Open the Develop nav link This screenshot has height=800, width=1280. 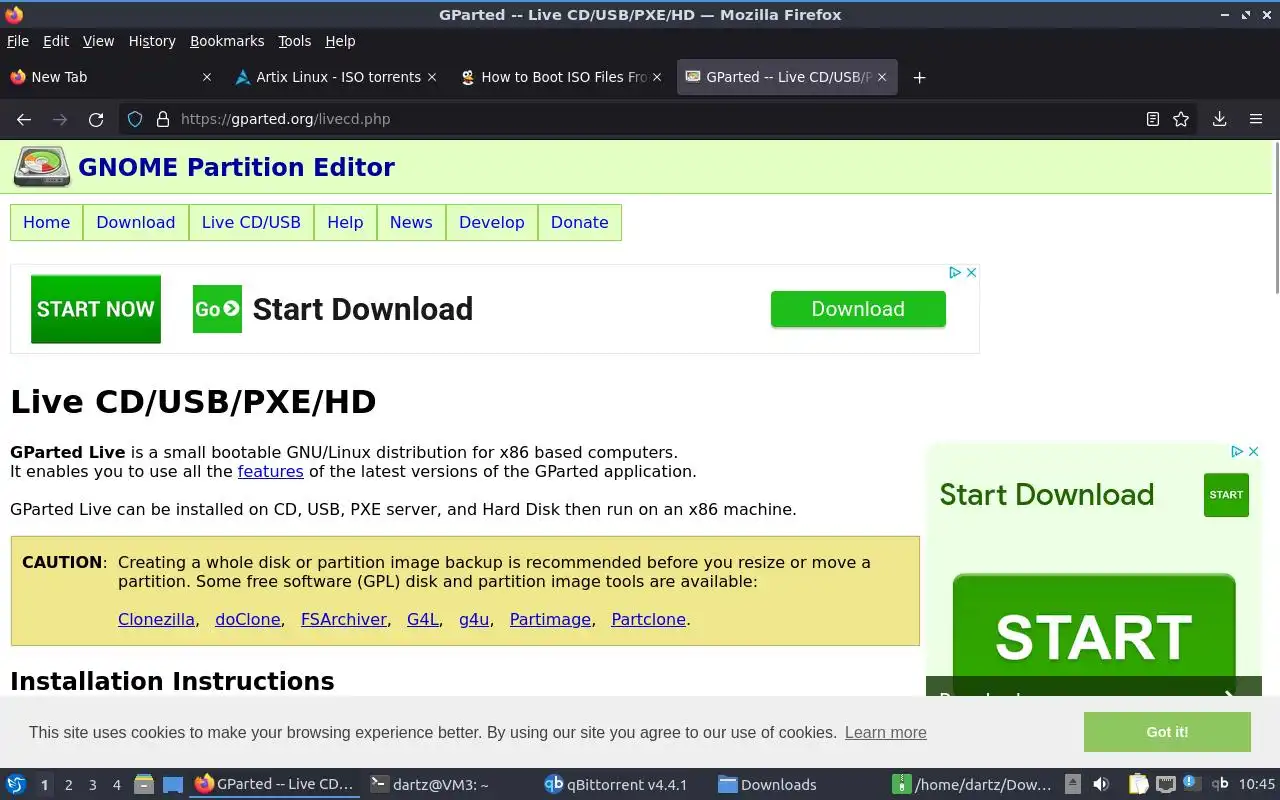492,222
